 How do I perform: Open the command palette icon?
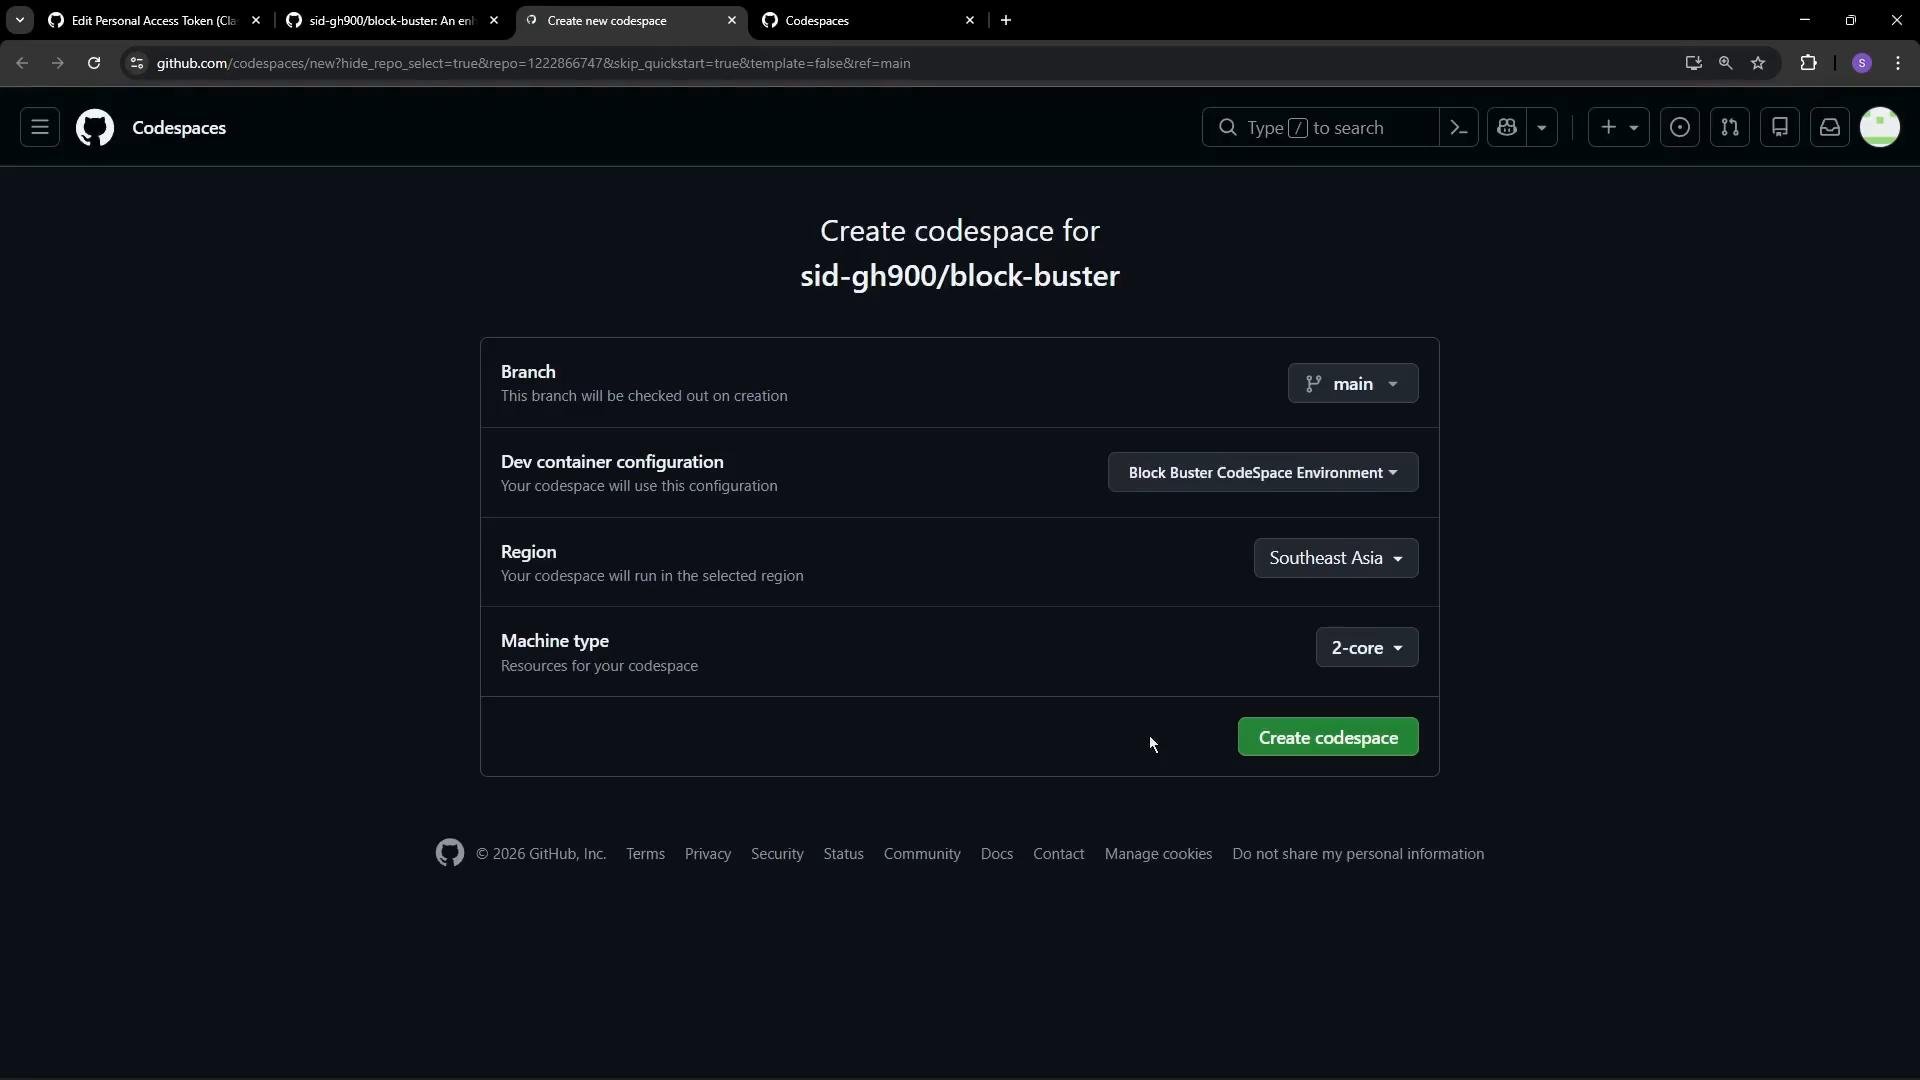click(1459, 127)
